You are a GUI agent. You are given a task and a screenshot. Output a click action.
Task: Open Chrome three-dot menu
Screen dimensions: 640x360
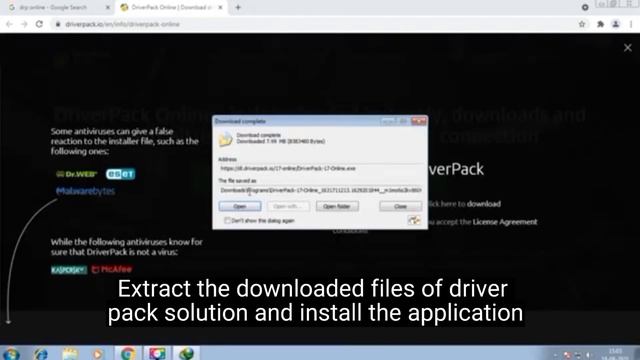point(631,24)
